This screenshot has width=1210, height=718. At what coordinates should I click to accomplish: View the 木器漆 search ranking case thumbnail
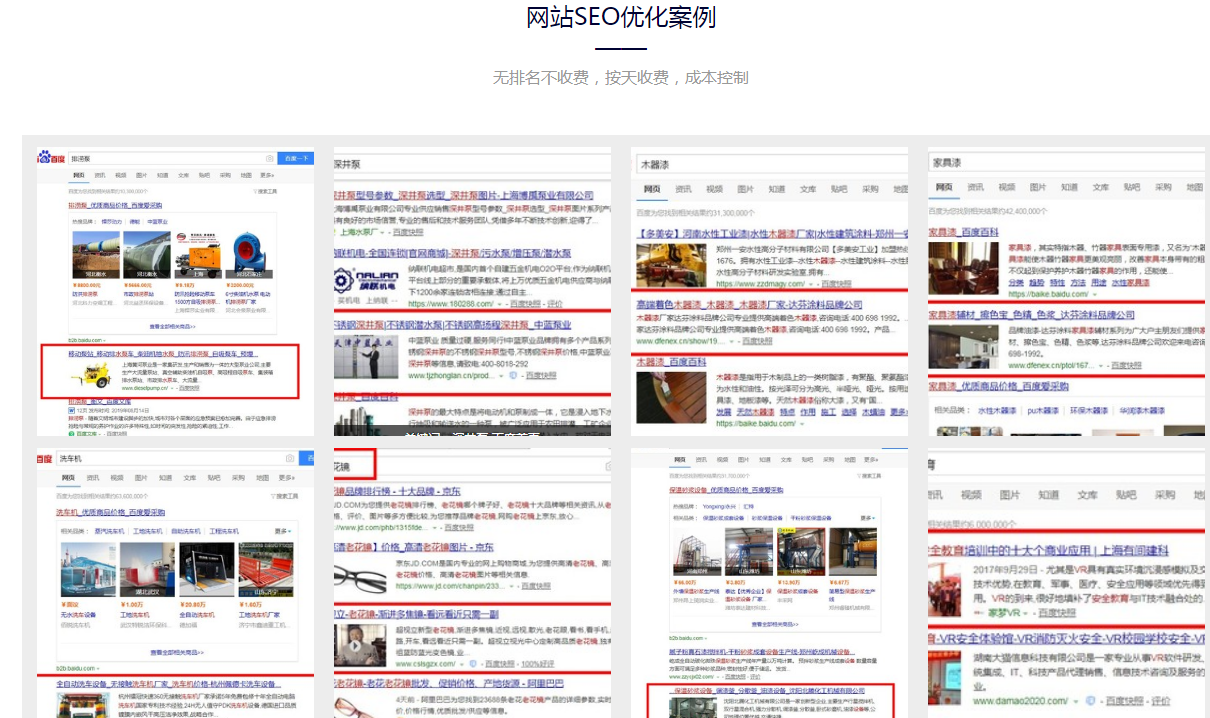[x=770, y=292]
